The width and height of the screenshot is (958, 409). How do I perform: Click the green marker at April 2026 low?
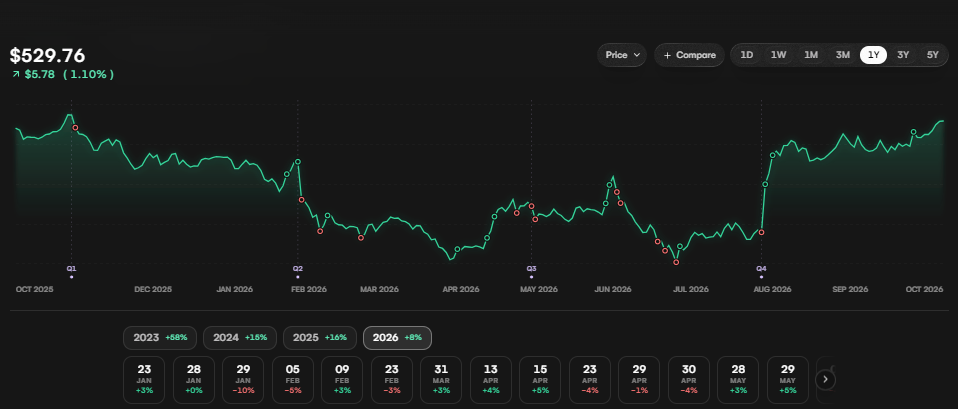tap(458, 249)
